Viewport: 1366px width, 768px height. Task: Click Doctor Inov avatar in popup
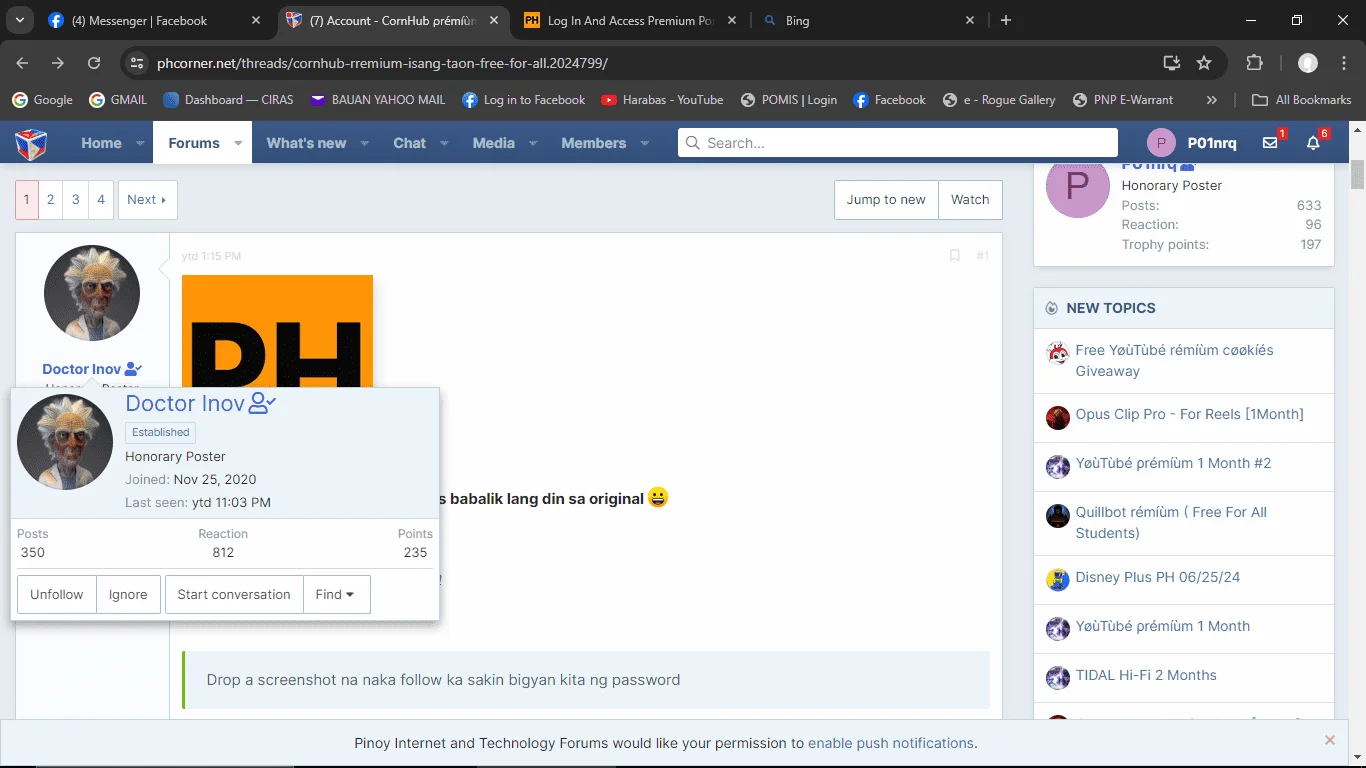tap(65, 442)
